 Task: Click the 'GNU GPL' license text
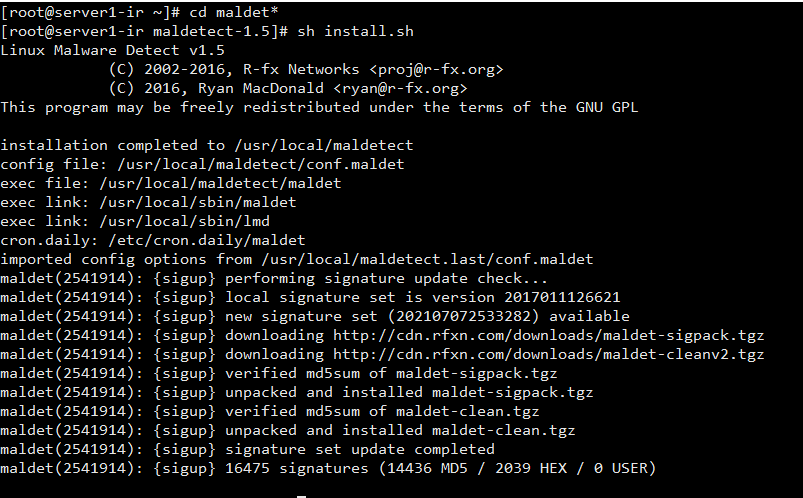click(607, 107)
